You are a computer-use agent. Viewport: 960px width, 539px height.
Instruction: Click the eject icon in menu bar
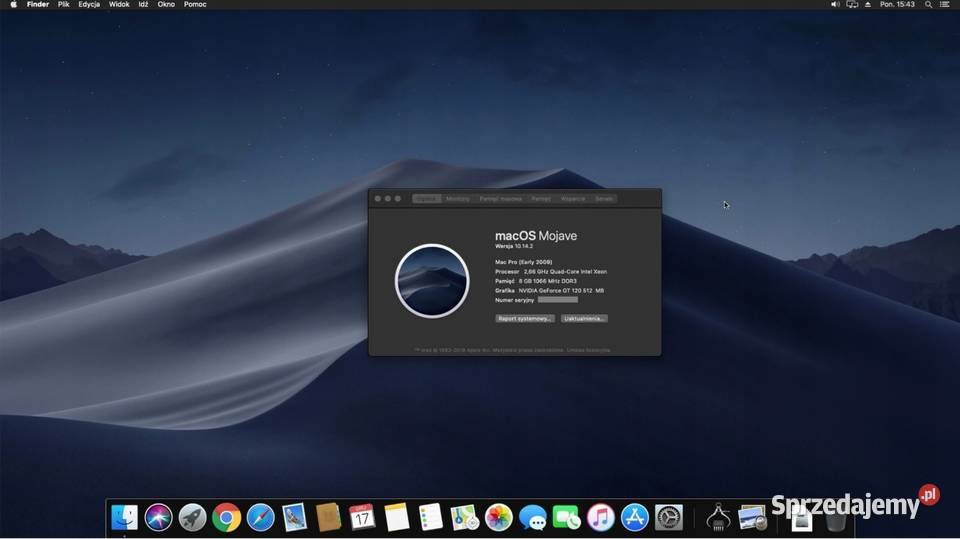[868, 4]
